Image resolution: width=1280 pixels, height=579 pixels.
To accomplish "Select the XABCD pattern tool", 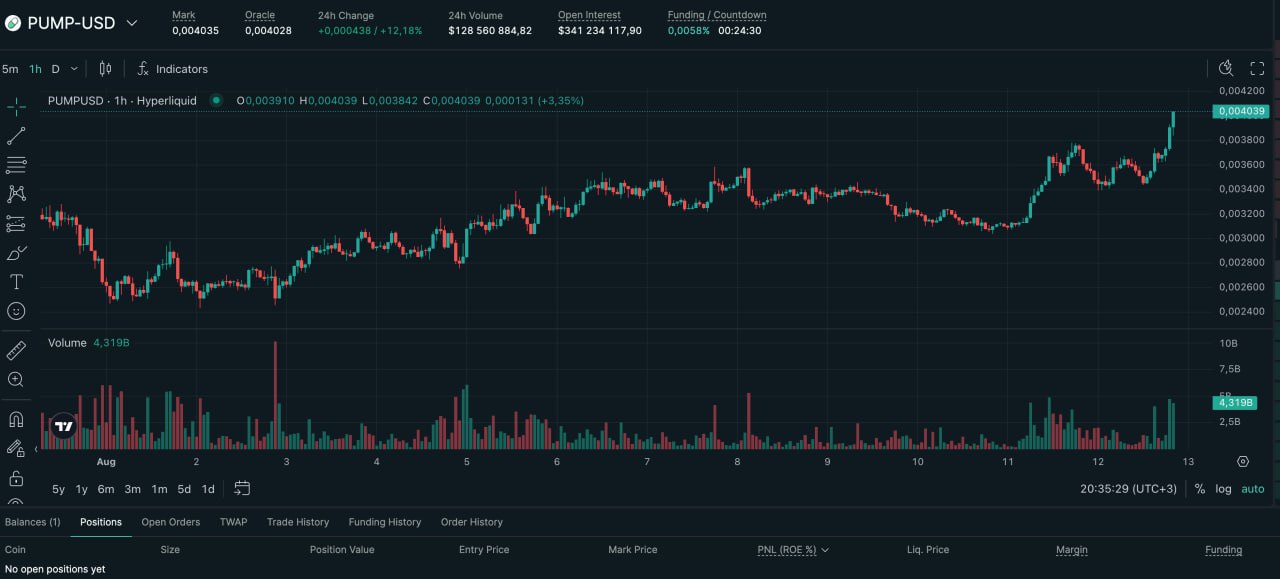I will [16, 194].
